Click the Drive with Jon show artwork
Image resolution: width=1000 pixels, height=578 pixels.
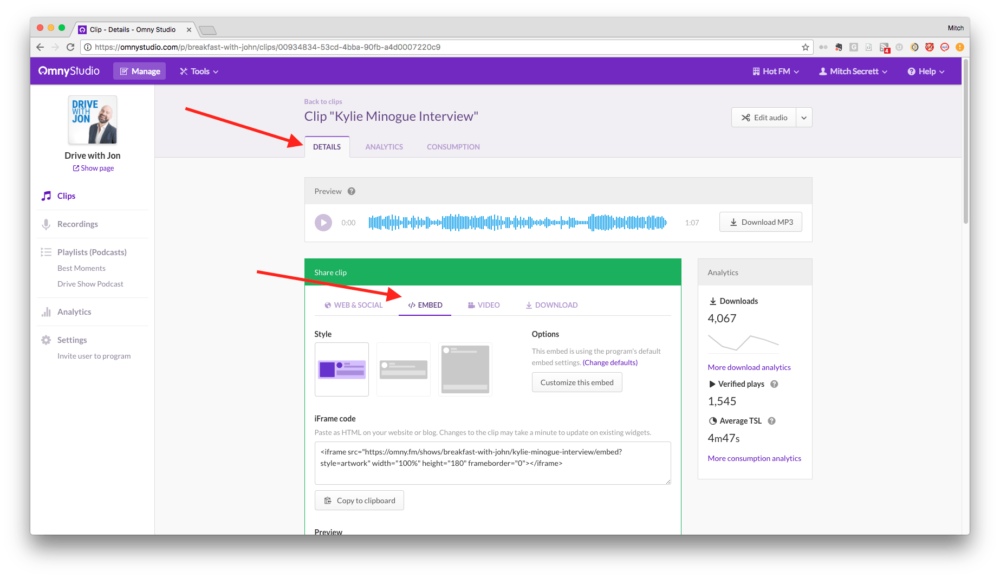coord(92,119)
